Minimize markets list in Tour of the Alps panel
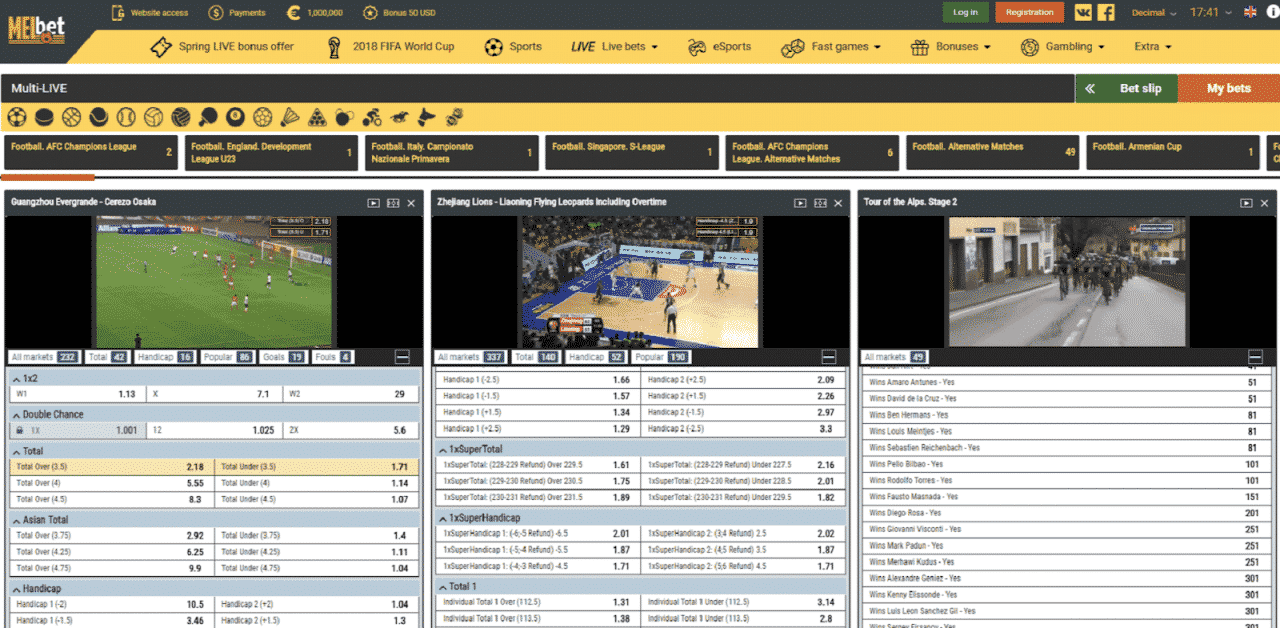This screenshot has width=1280, height=628. [x=1254, y=357]
